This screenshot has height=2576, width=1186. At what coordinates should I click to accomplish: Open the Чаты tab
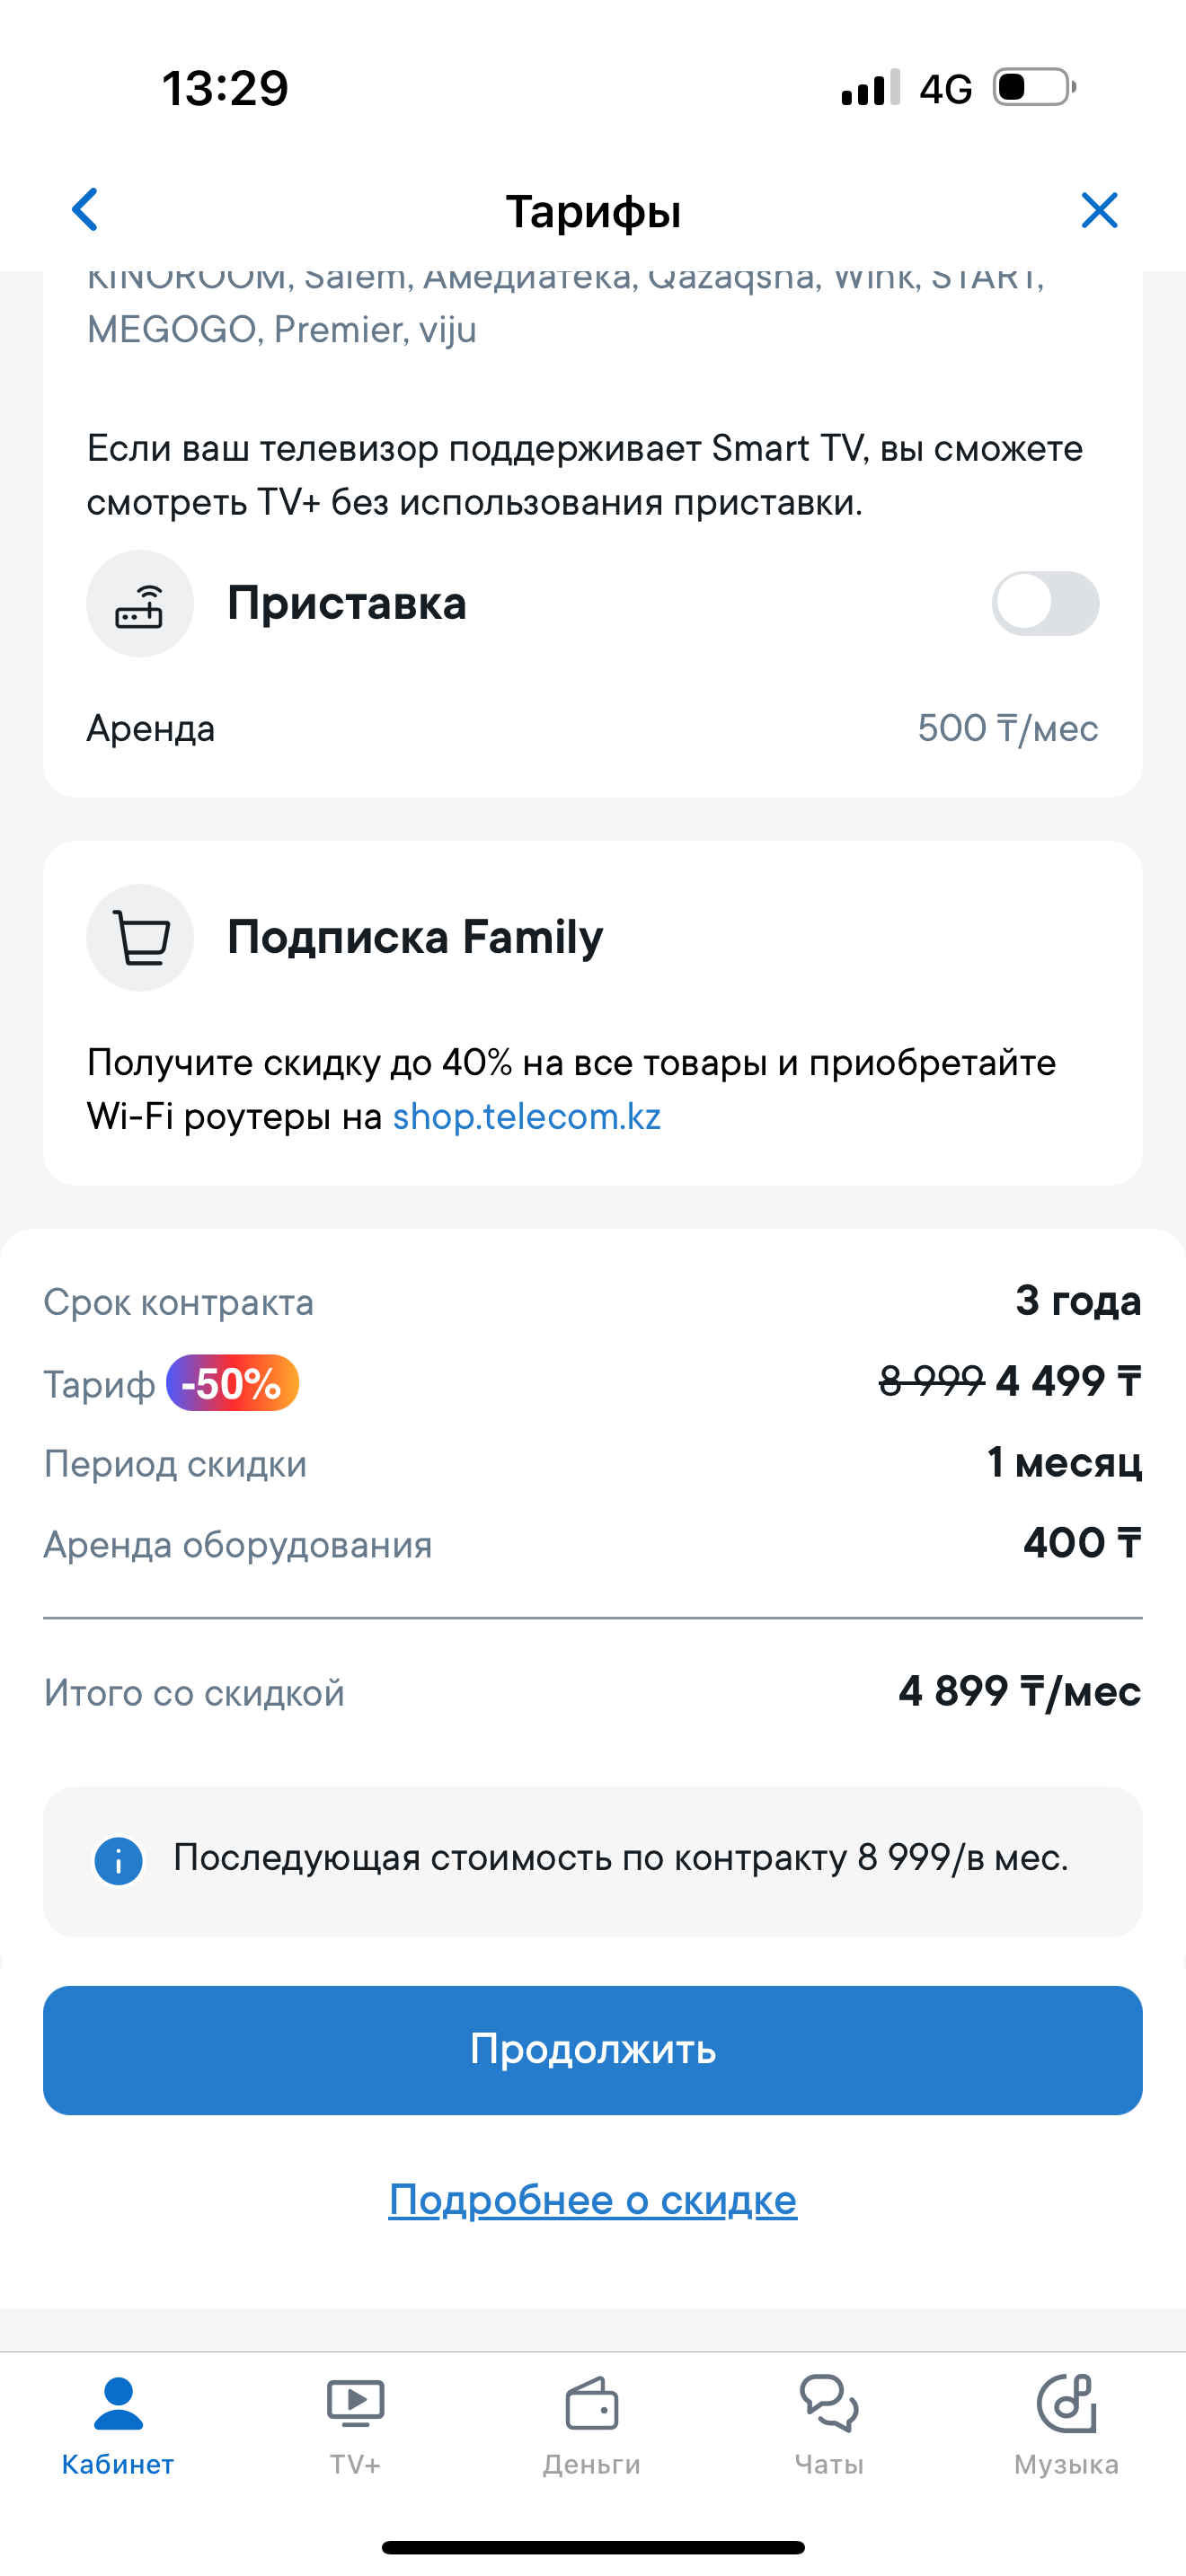coord(829,2425)
